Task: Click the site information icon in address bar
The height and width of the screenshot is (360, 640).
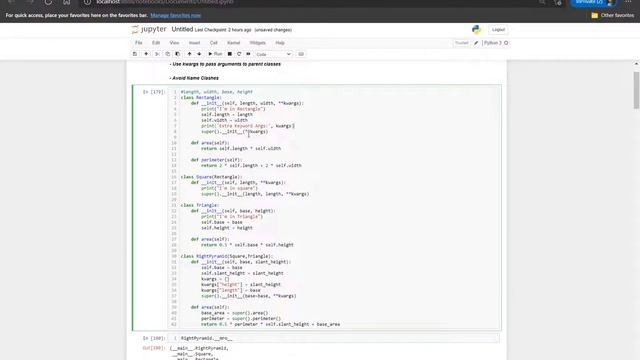Action: [x=87, y=2]
